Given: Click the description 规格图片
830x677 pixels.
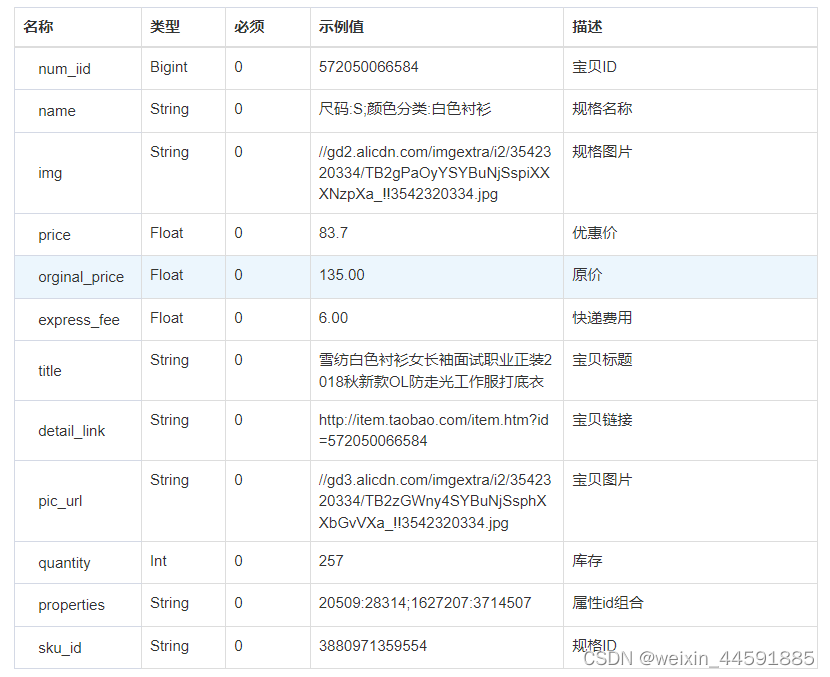Looking at the screenshot, I should [x=602, y=152].
